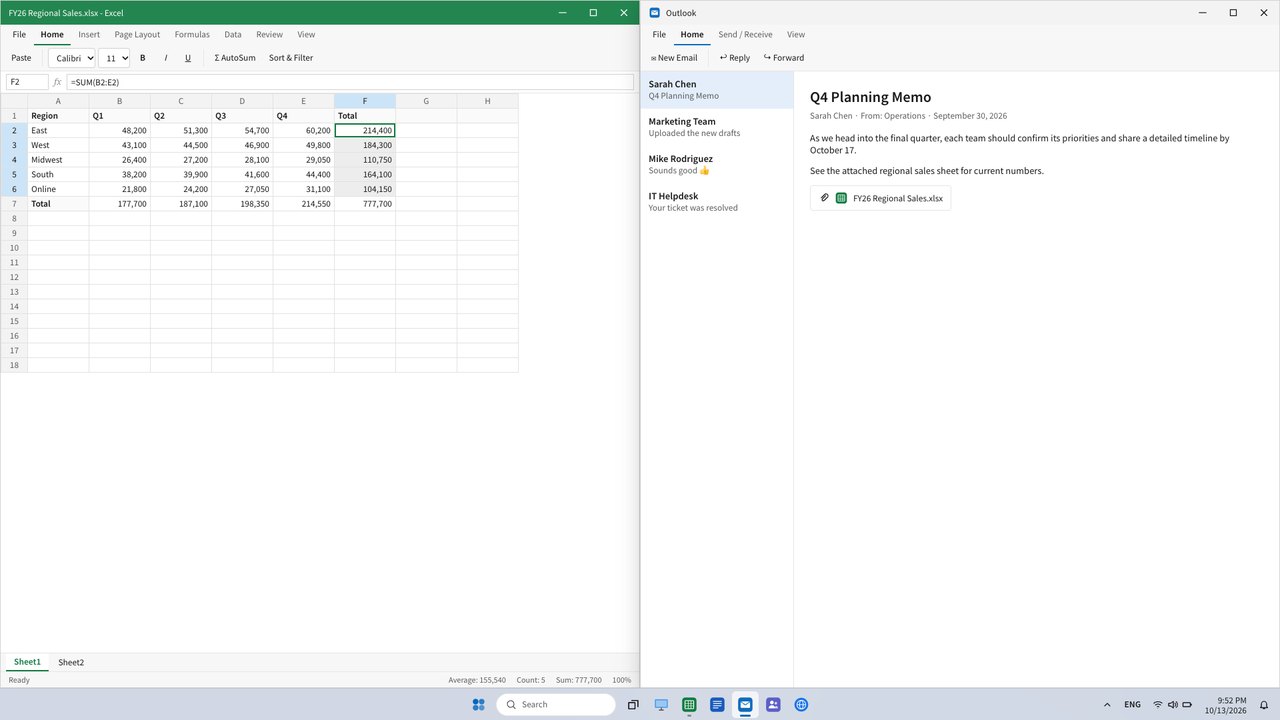Click Forward in Outlook

(784, 58)
